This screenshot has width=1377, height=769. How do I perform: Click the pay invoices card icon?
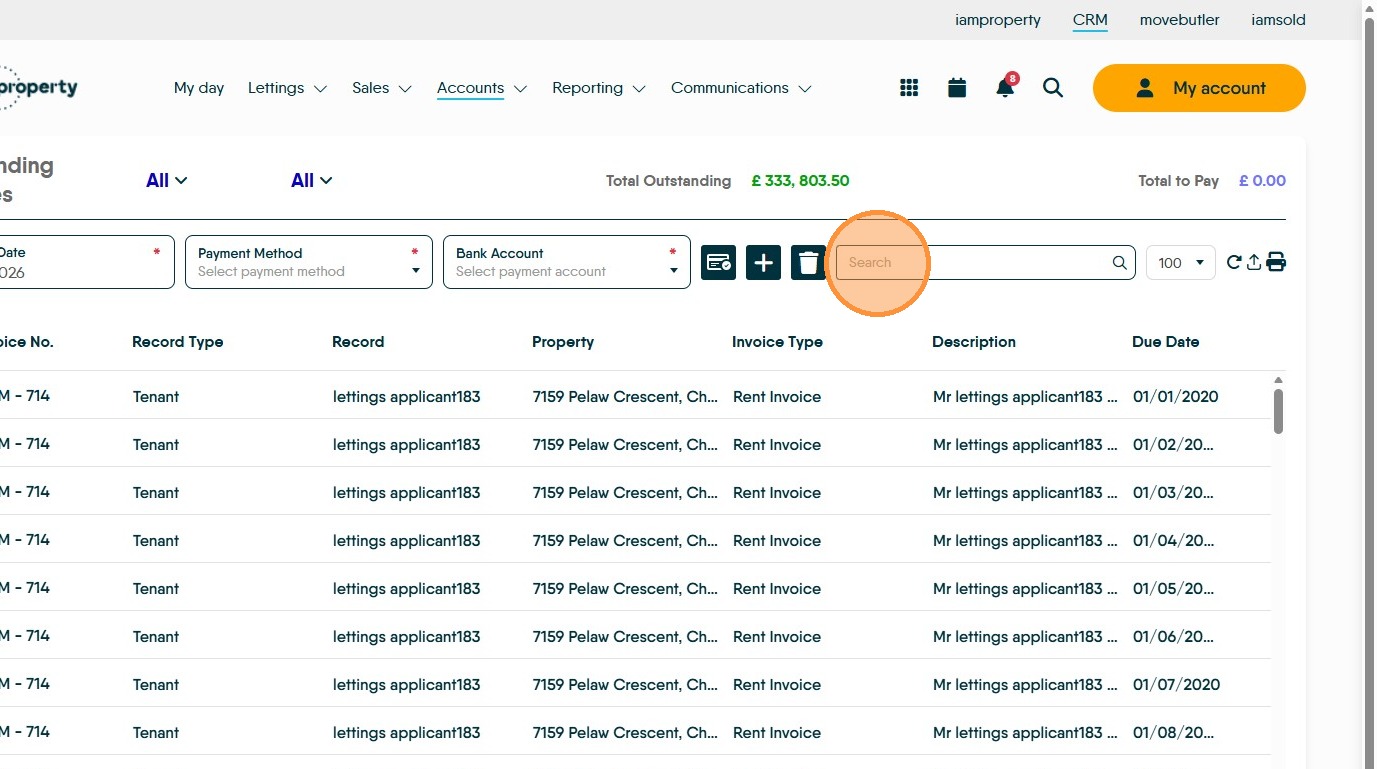click(x=718, y=263)
